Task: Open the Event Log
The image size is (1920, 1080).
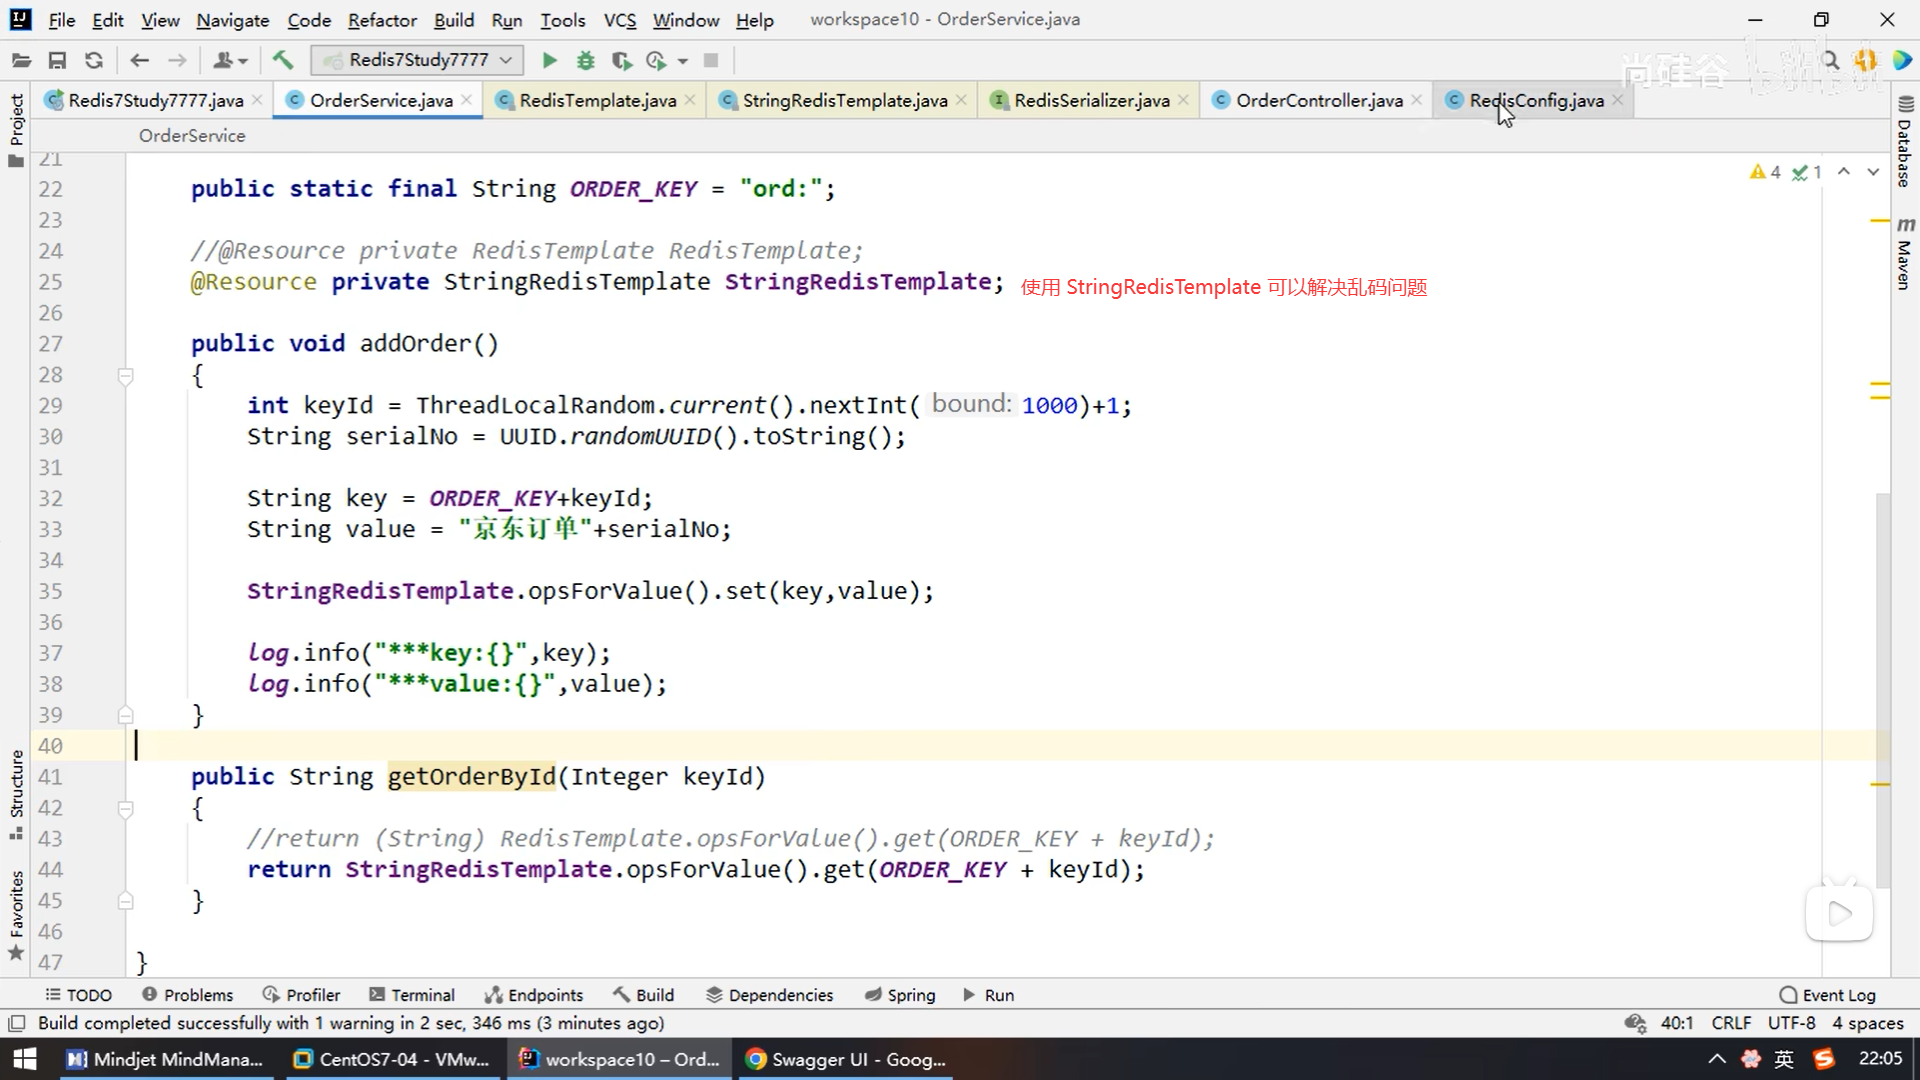Action: tap(1828, 995)
